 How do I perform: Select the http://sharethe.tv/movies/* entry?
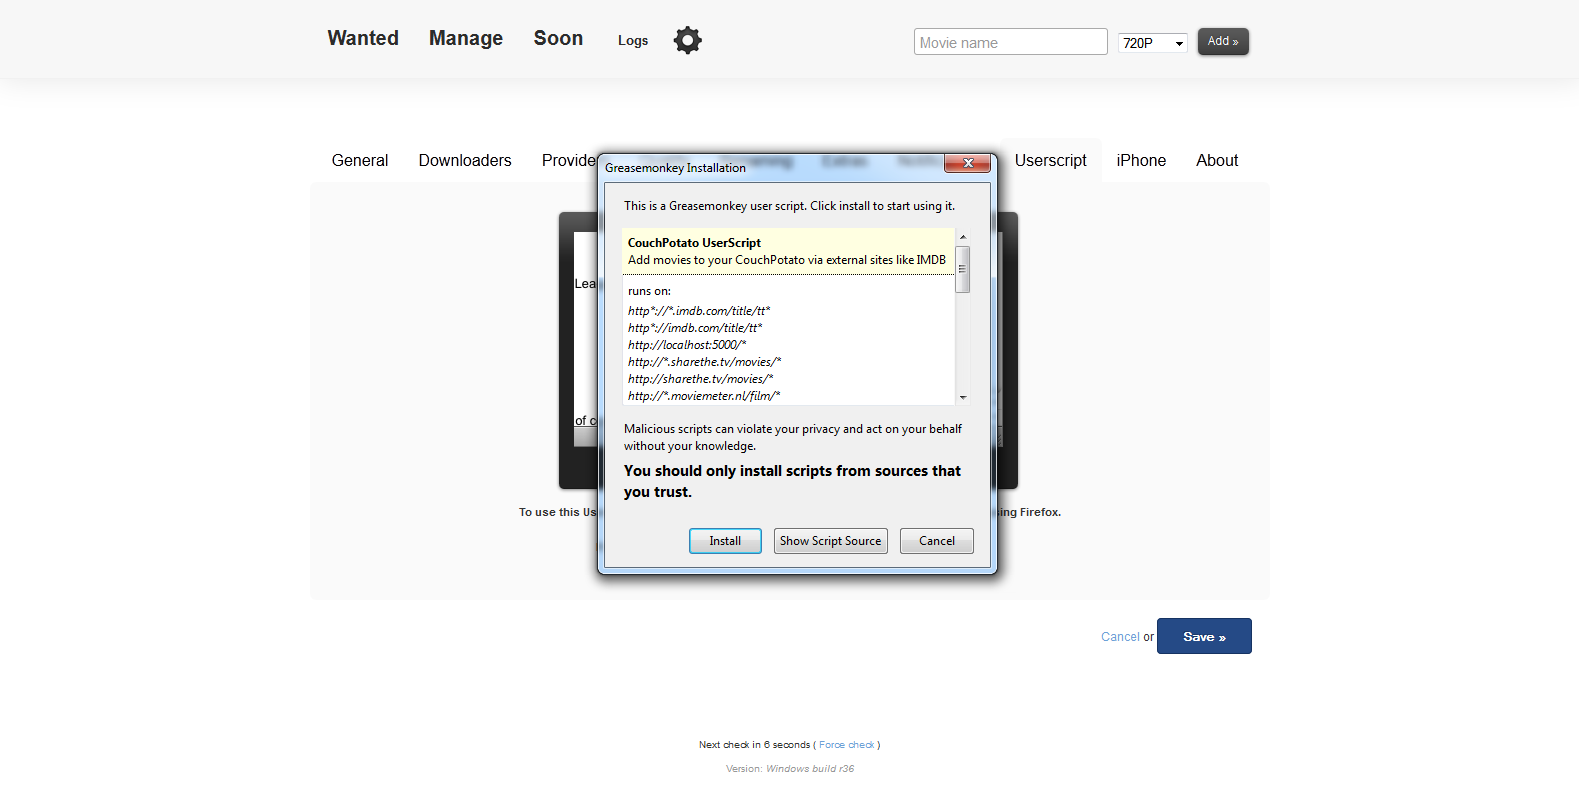[x=701, y=379]
